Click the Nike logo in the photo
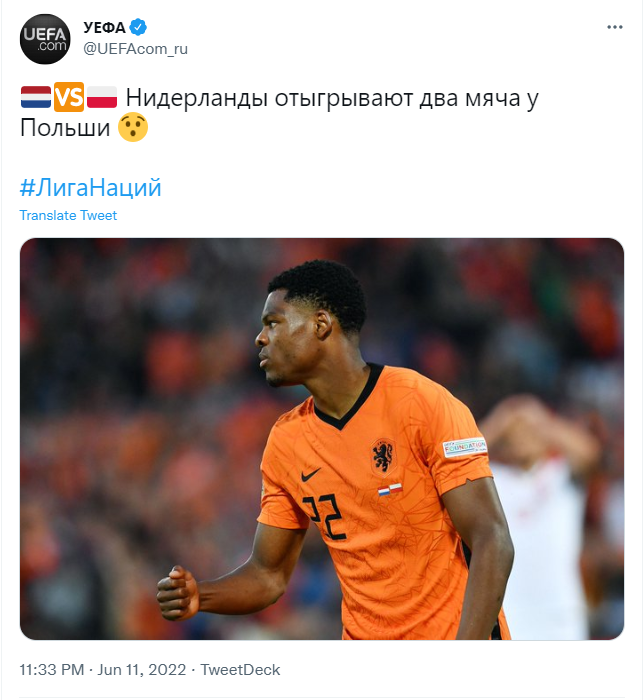The width and height of the screenshot is (643, 700). tap(311, 475)
